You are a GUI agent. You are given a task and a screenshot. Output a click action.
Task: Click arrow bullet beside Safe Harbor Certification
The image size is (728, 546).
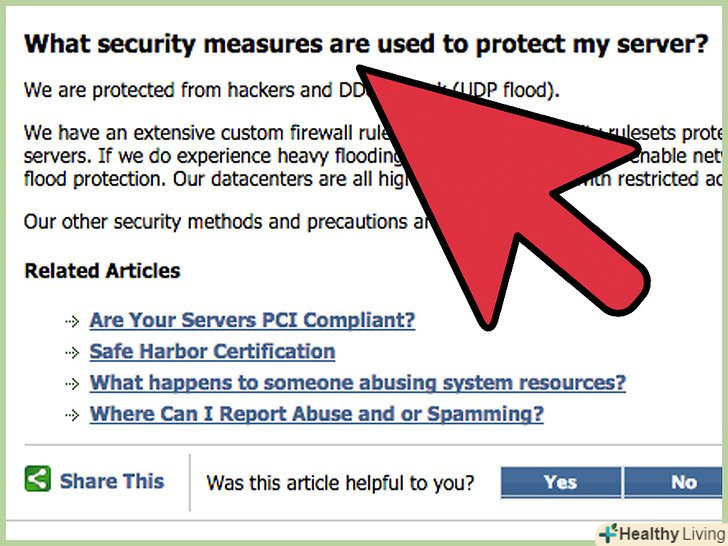[x=71, y=353]
